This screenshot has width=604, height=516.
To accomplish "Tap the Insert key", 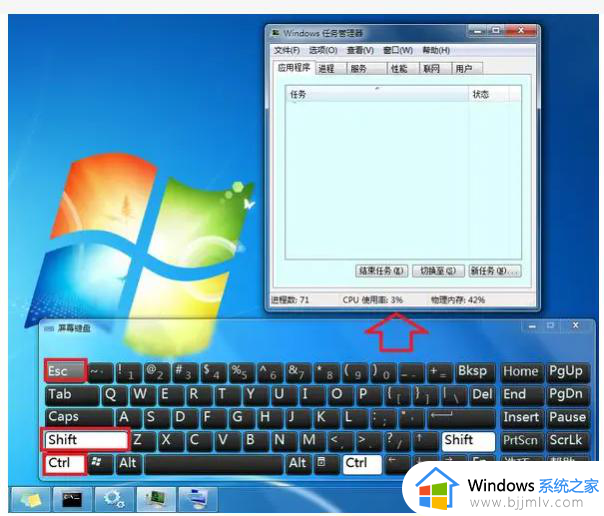I will [x=522, y=417].
